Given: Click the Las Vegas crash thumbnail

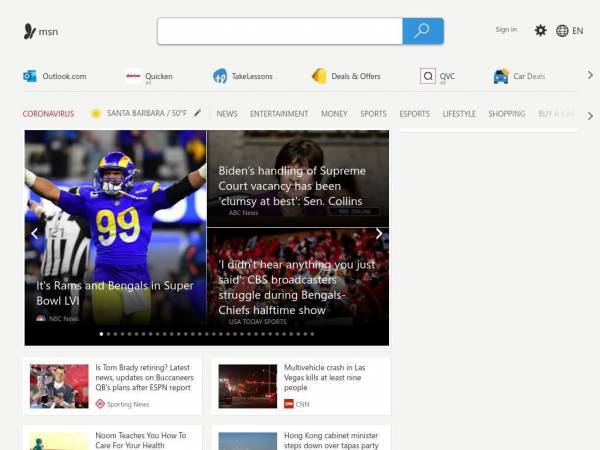Looking at the screenshot, I should point(248,386).
